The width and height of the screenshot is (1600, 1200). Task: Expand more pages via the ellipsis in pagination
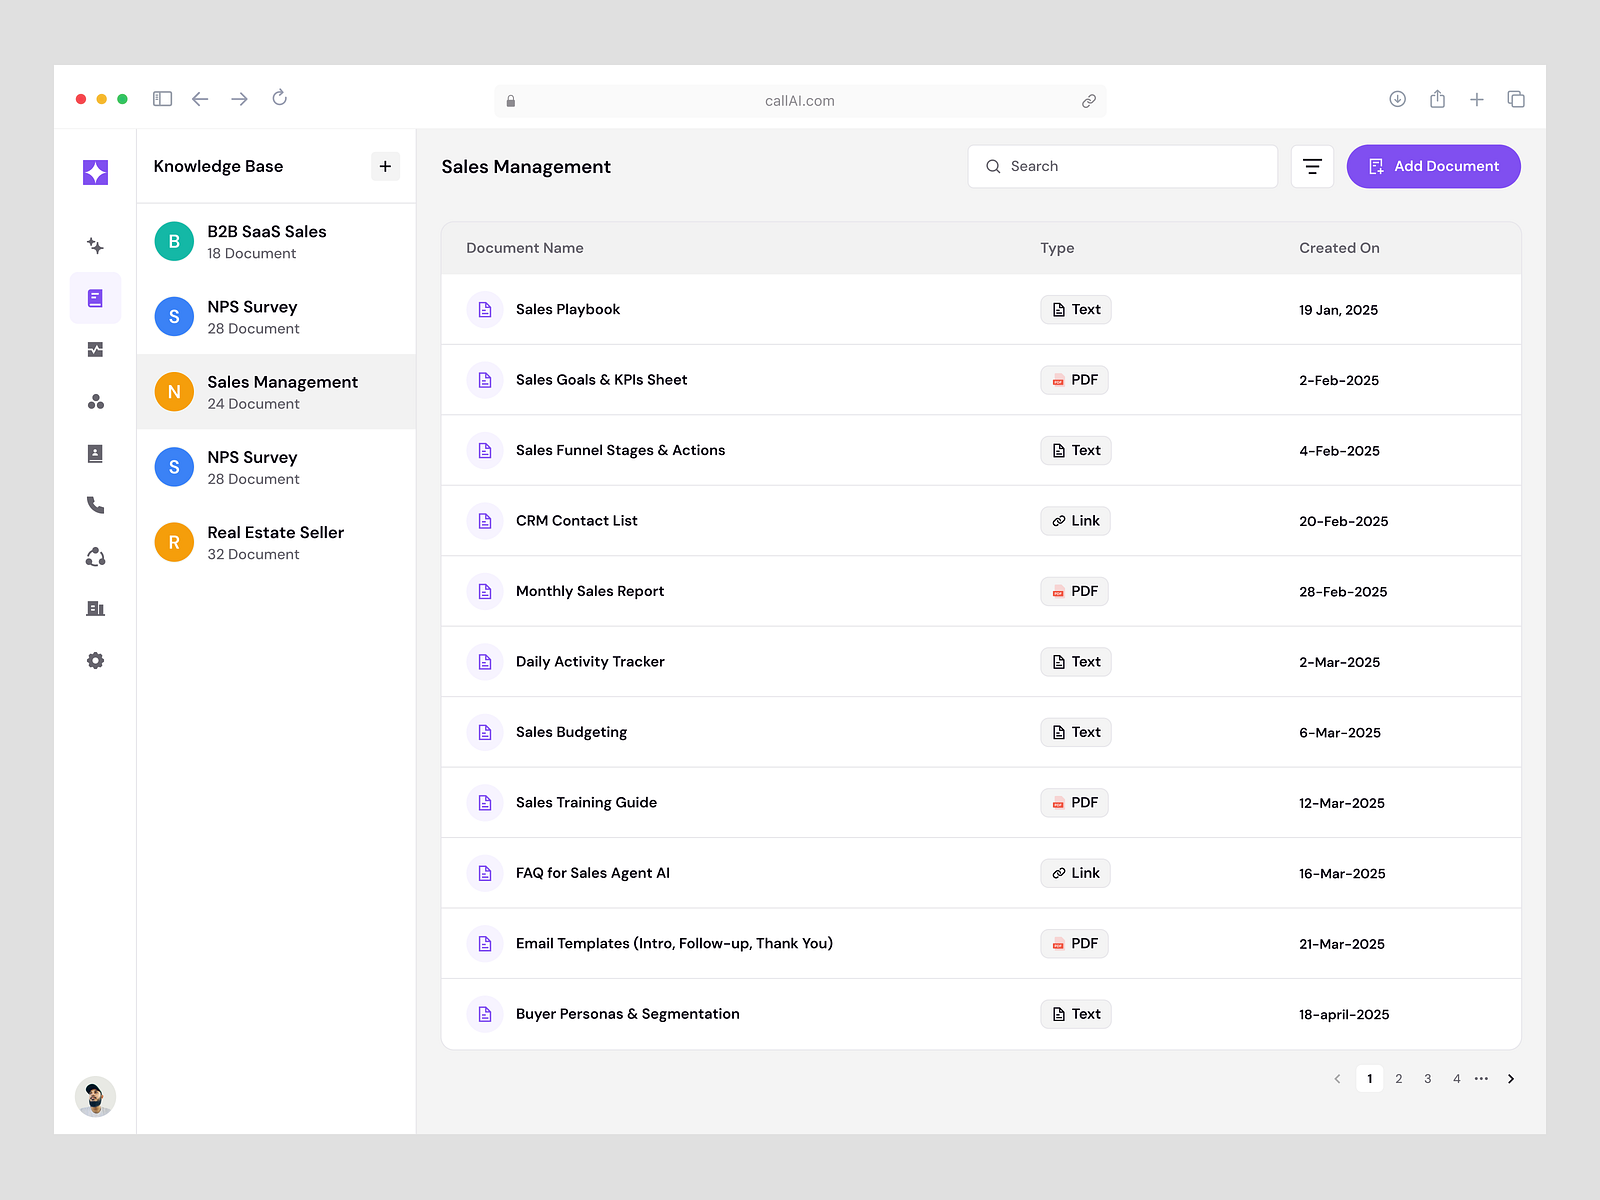(1481, 1078)
